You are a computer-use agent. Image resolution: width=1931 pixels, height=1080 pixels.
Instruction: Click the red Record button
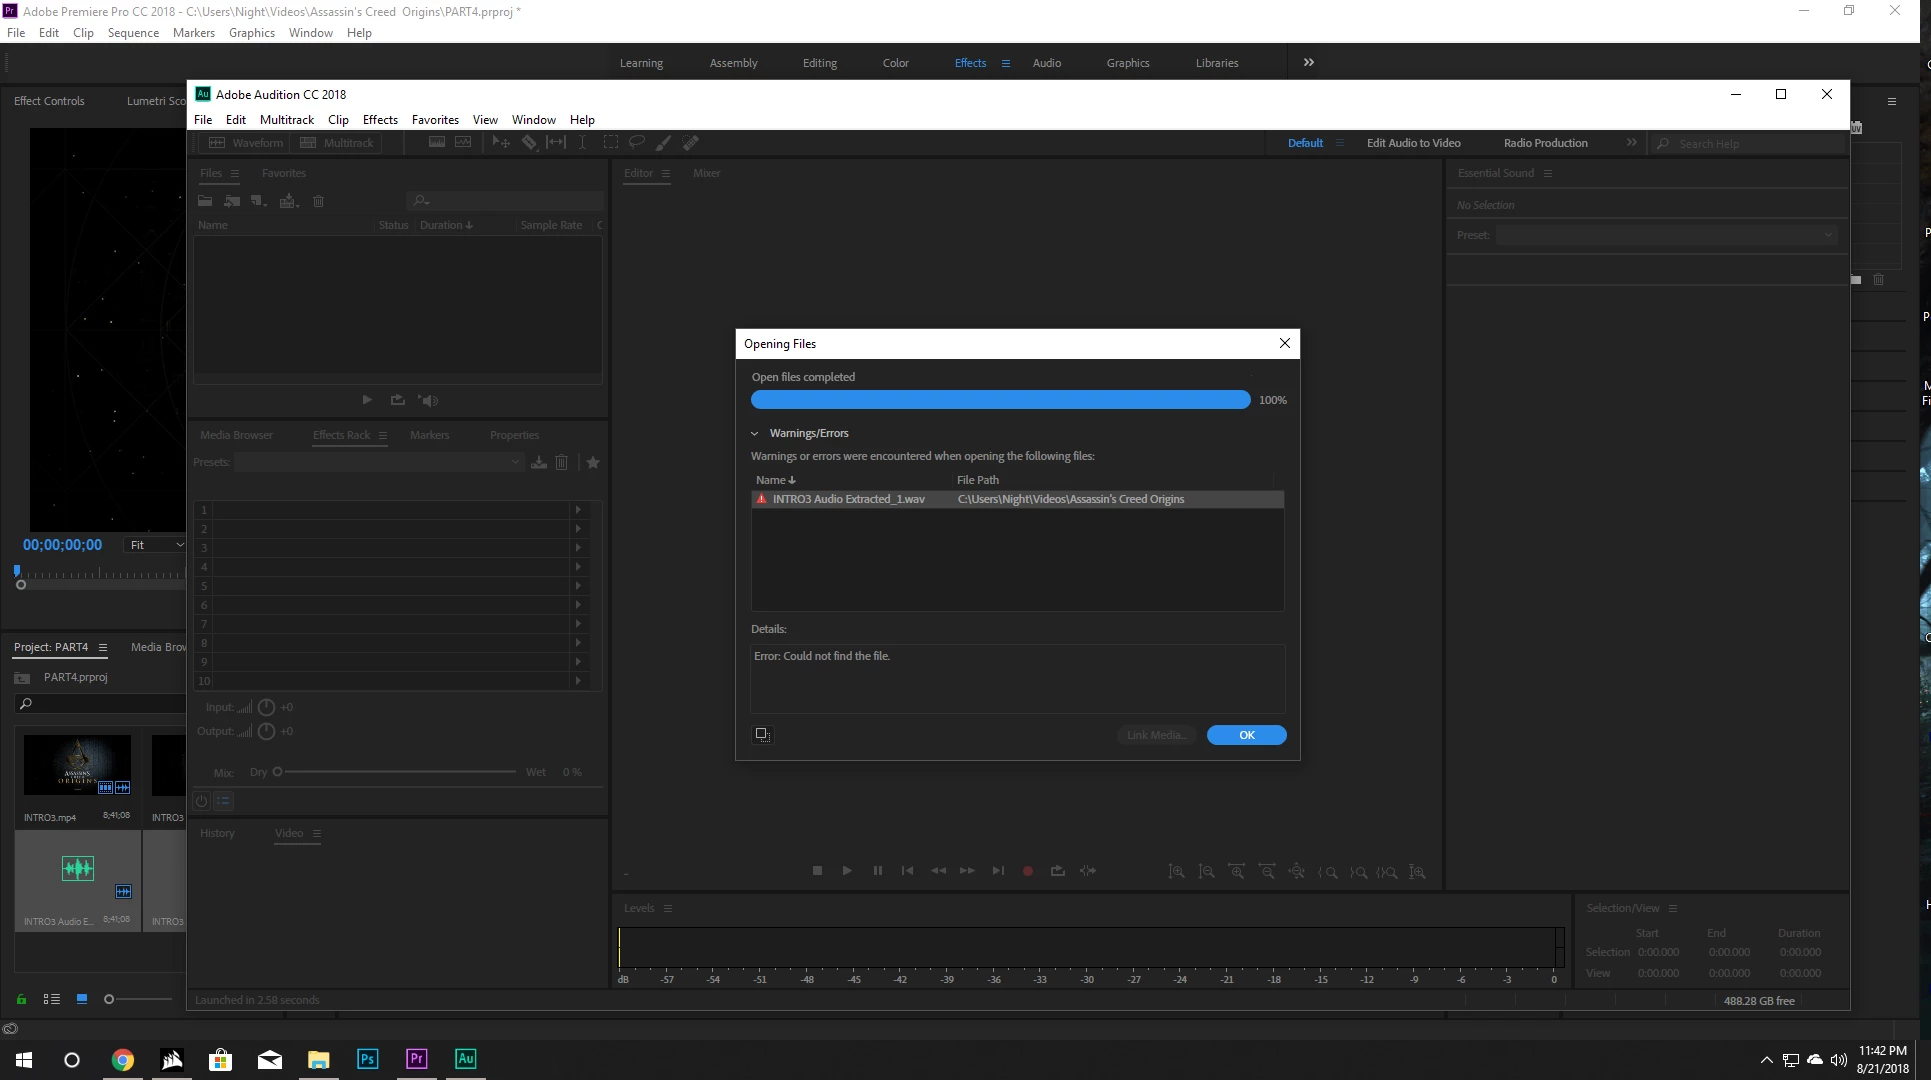1027,871
